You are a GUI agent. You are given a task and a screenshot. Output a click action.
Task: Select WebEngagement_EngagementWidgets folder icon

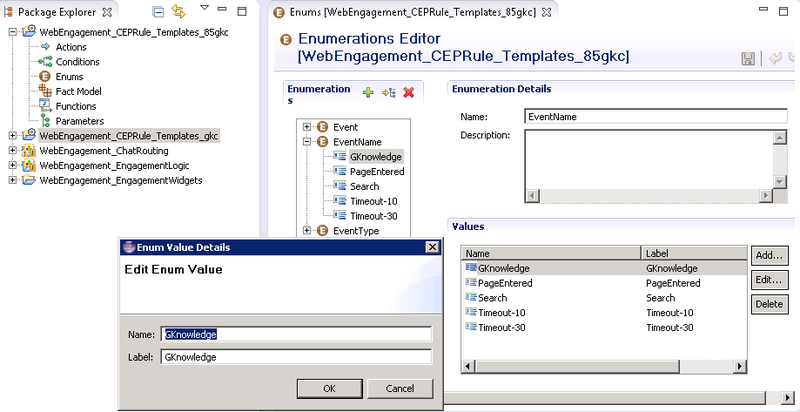(28, 180)
